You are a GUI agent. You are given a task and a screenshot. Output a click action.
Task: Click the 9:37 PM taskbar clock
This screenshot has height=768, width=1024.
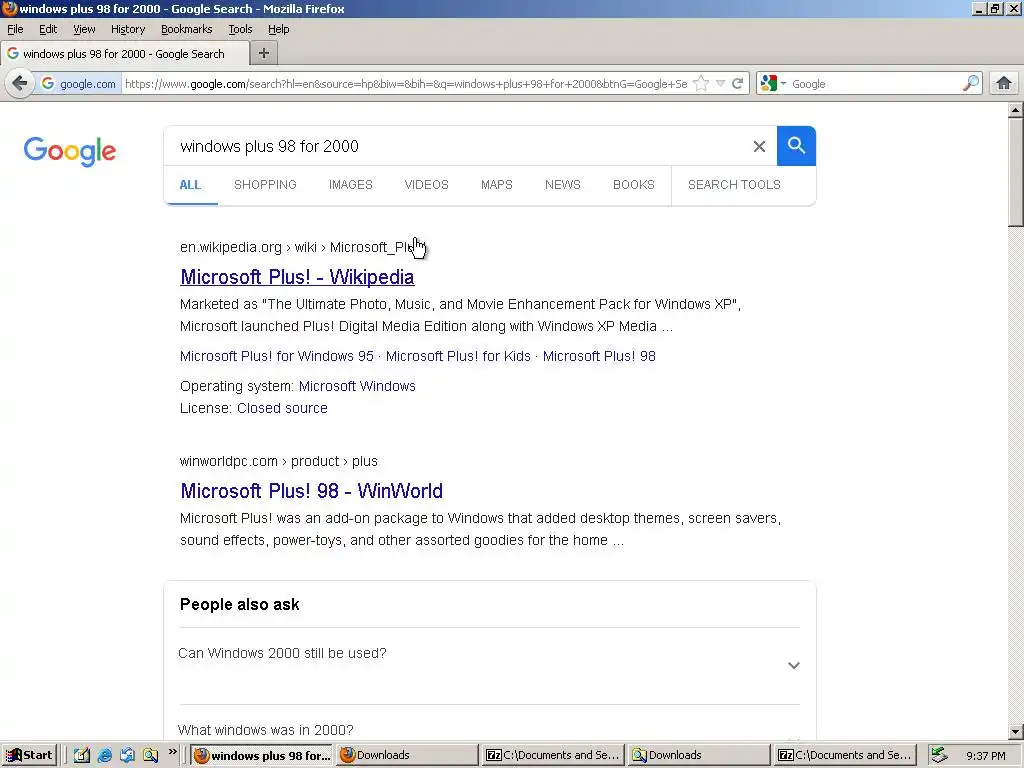coord(986,756)
